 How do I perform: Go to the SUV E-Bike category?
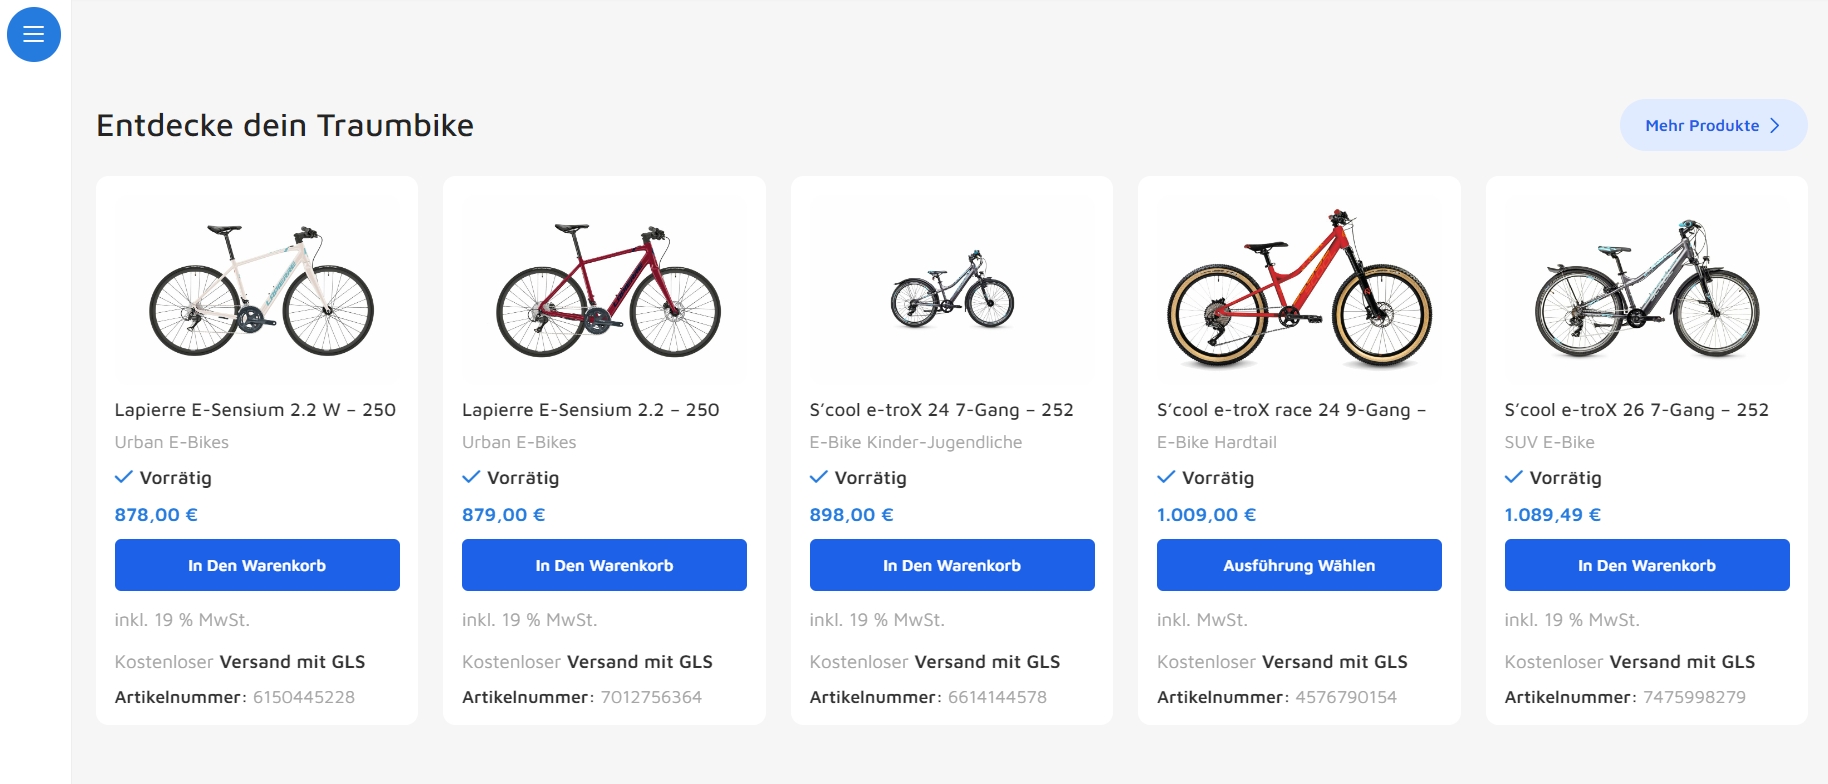(x=1549, y=442)
